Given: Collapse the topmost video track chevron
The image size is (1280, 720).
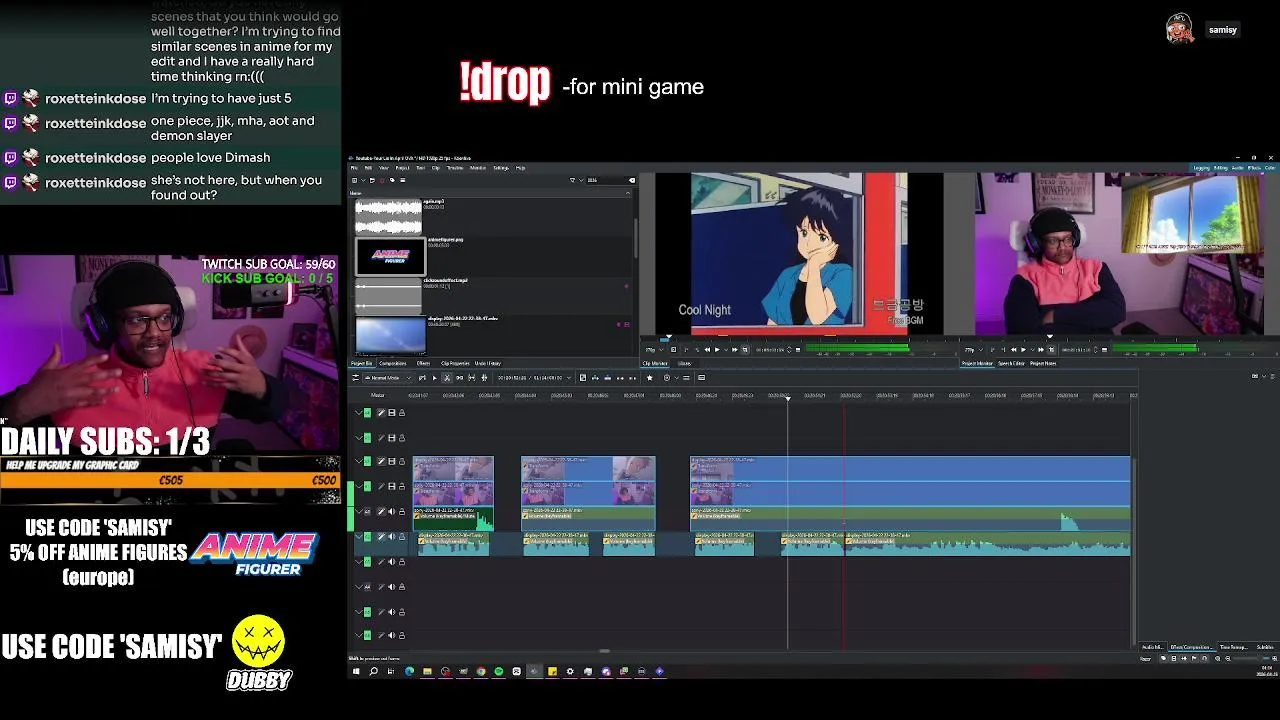Looking at the screenshot, I should [x=359, y=412].
